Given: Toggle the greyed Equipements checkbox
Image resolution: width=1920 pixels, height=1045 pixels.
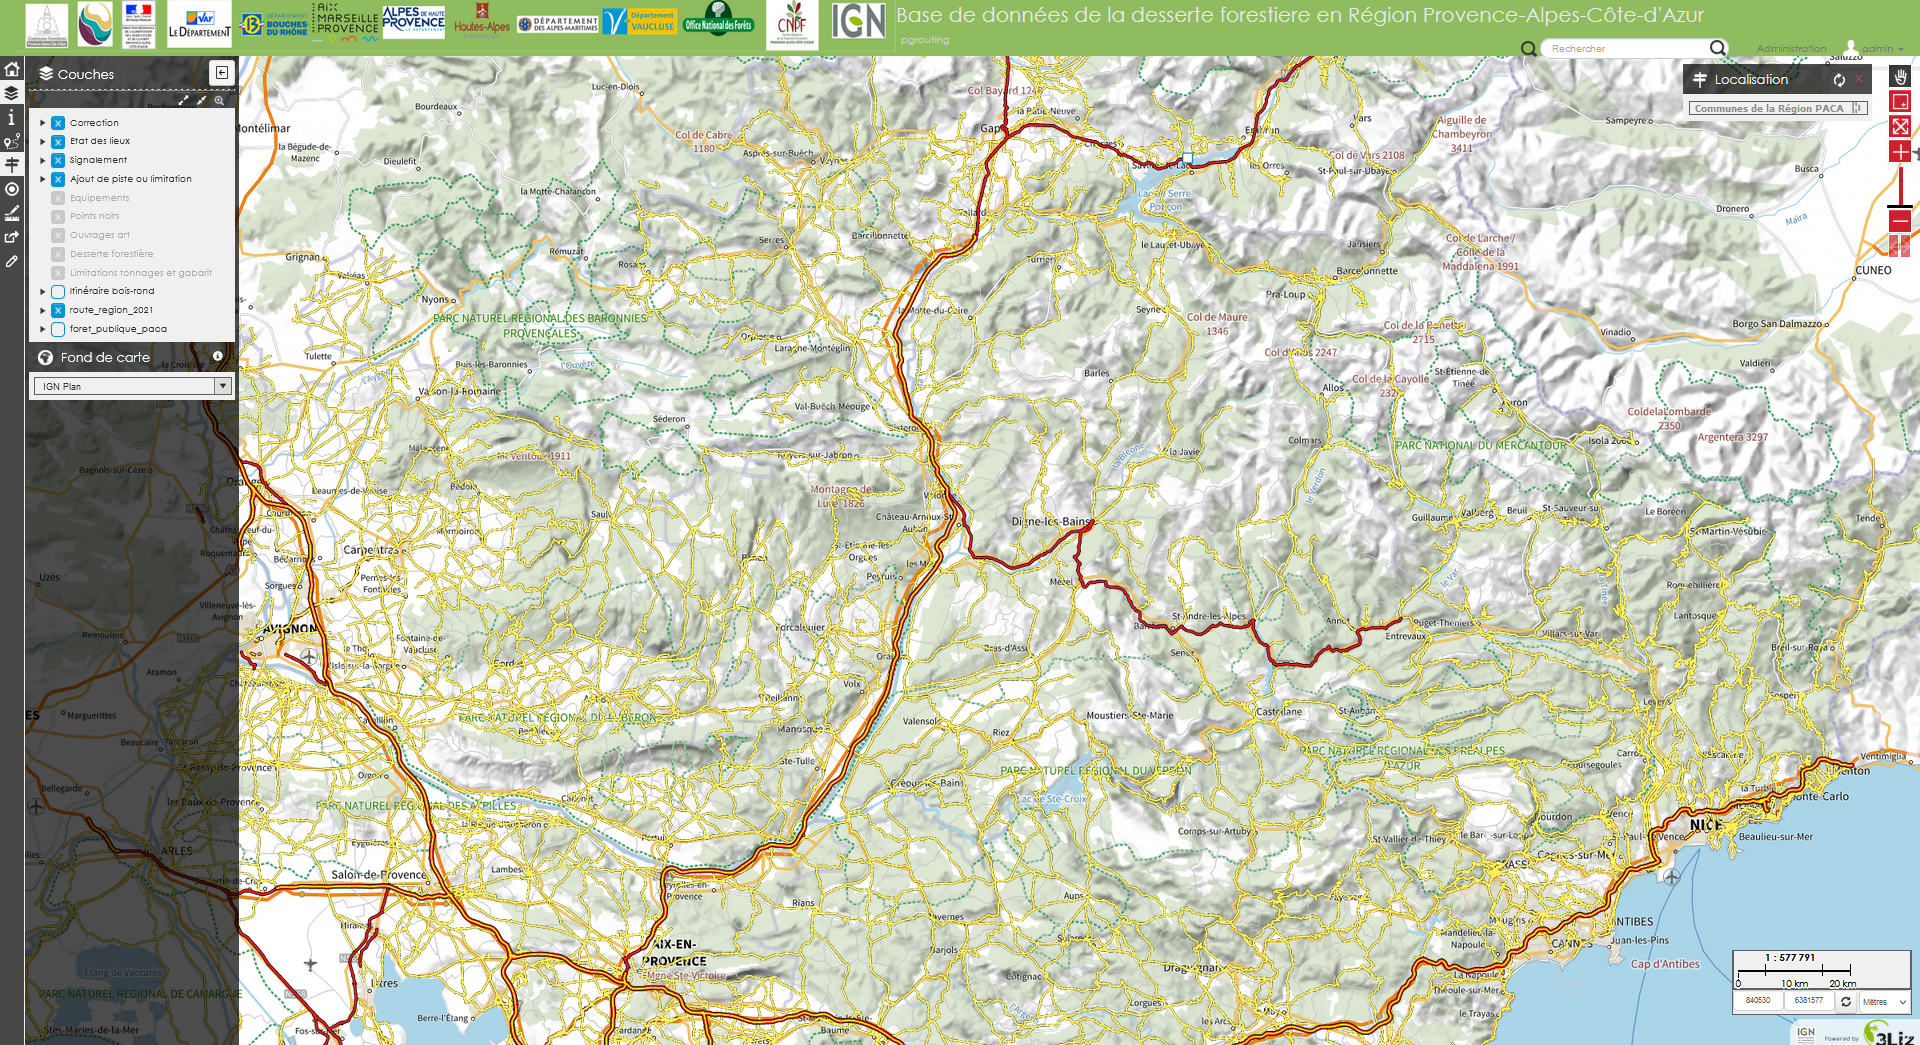Looking at the screenshot, I should (58, 198).
